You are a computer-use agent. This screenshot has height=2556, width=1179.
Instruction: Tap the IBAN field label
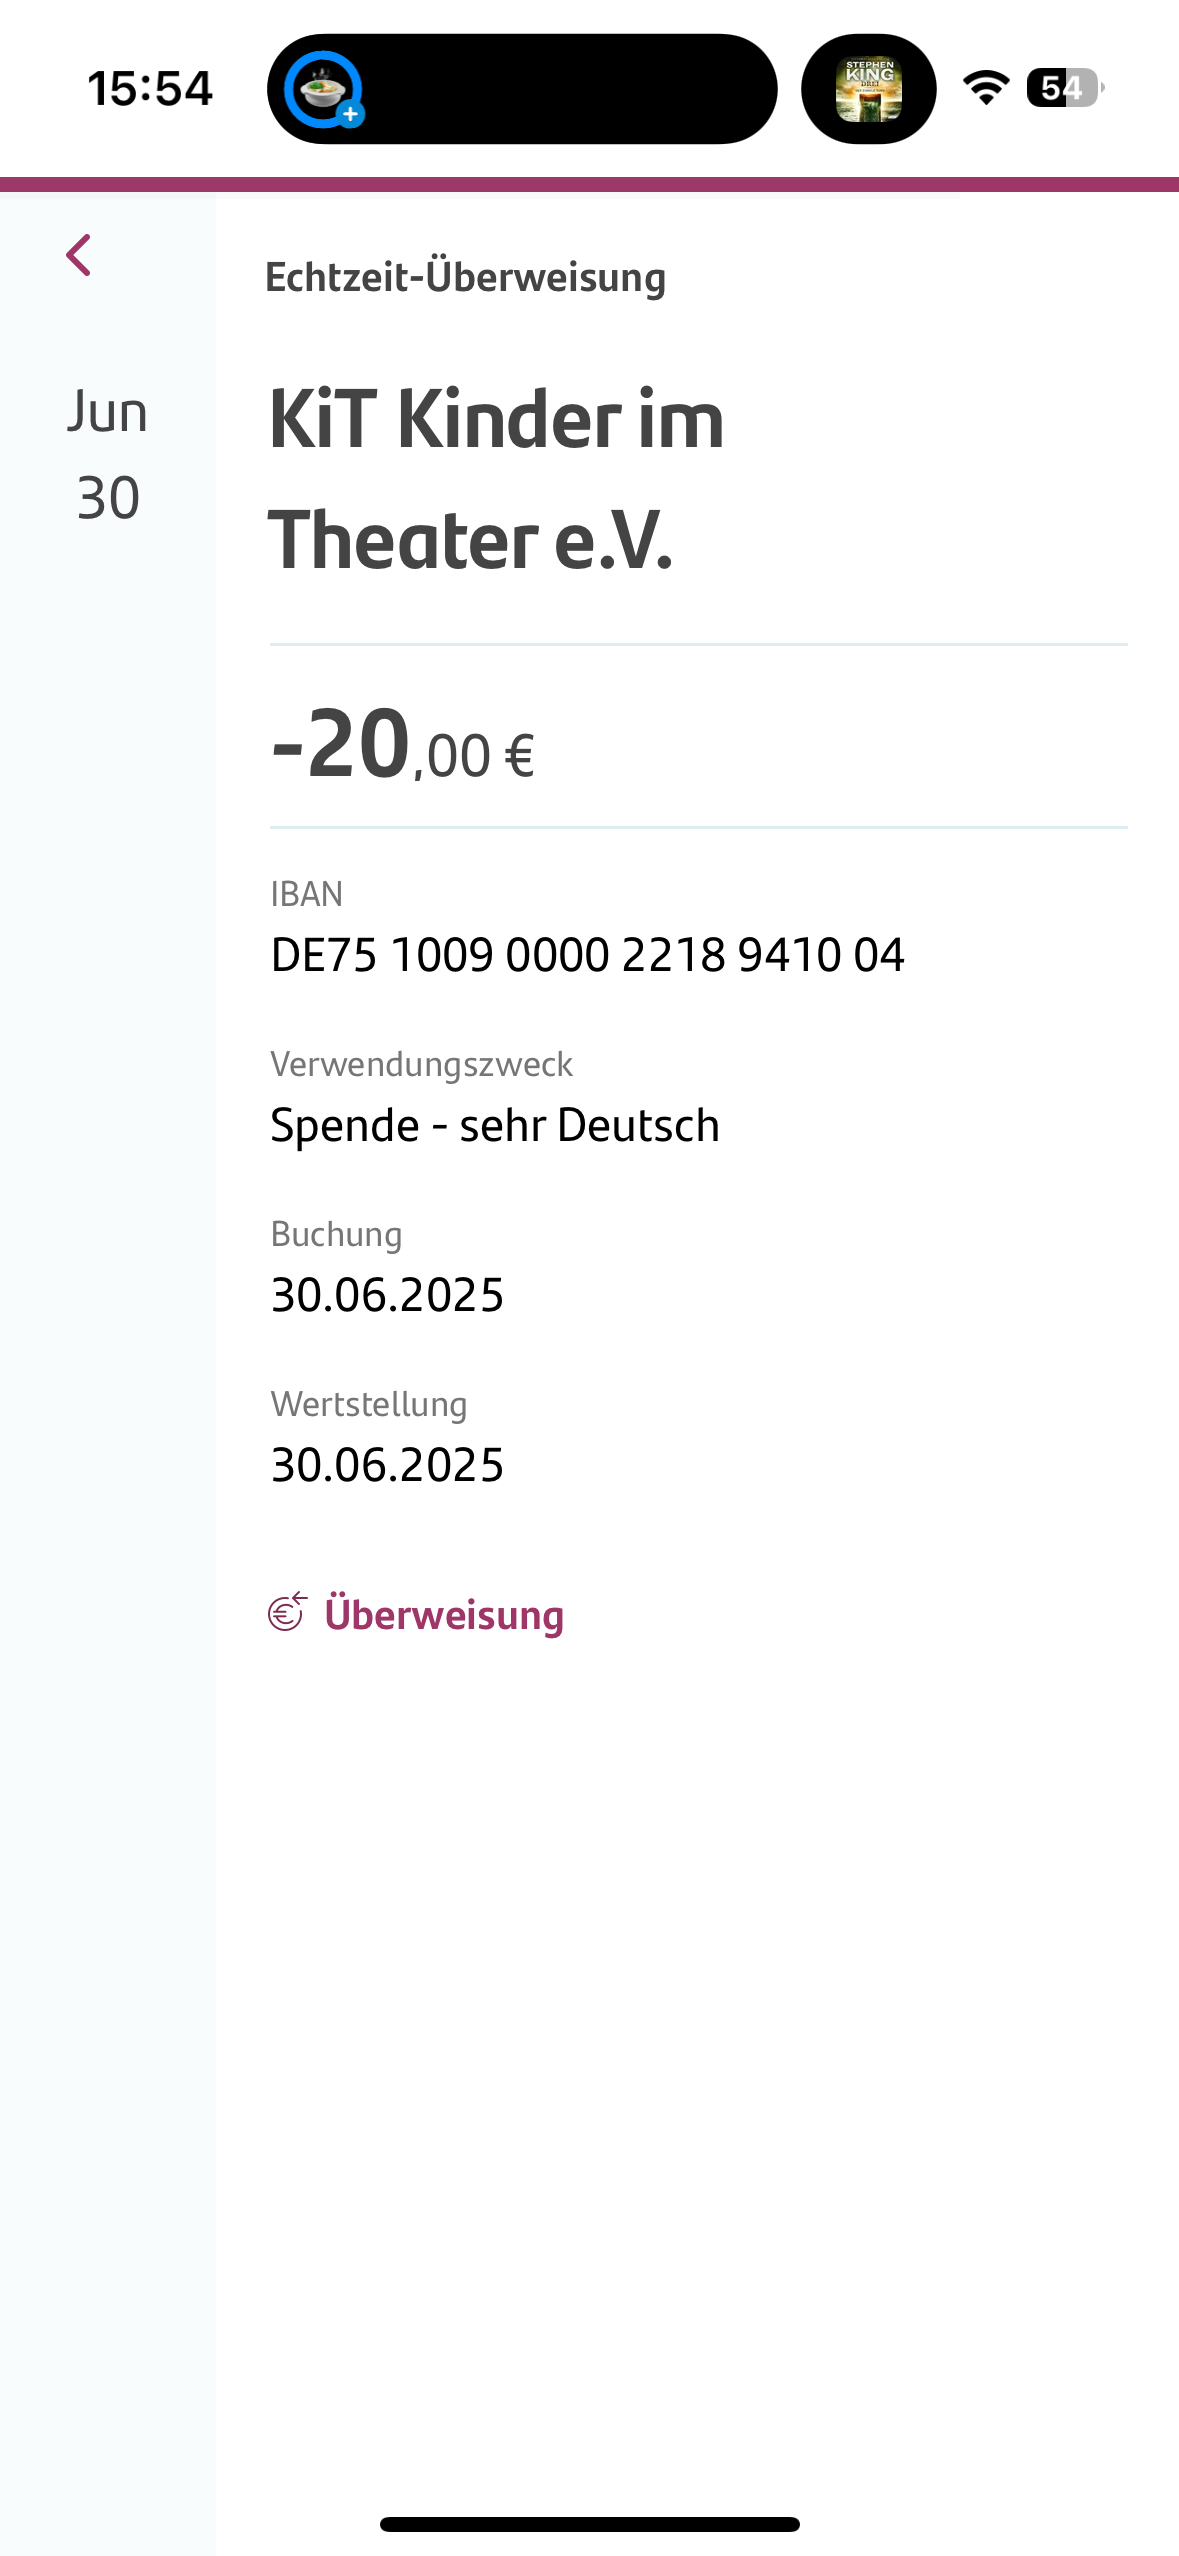(307, 893)
